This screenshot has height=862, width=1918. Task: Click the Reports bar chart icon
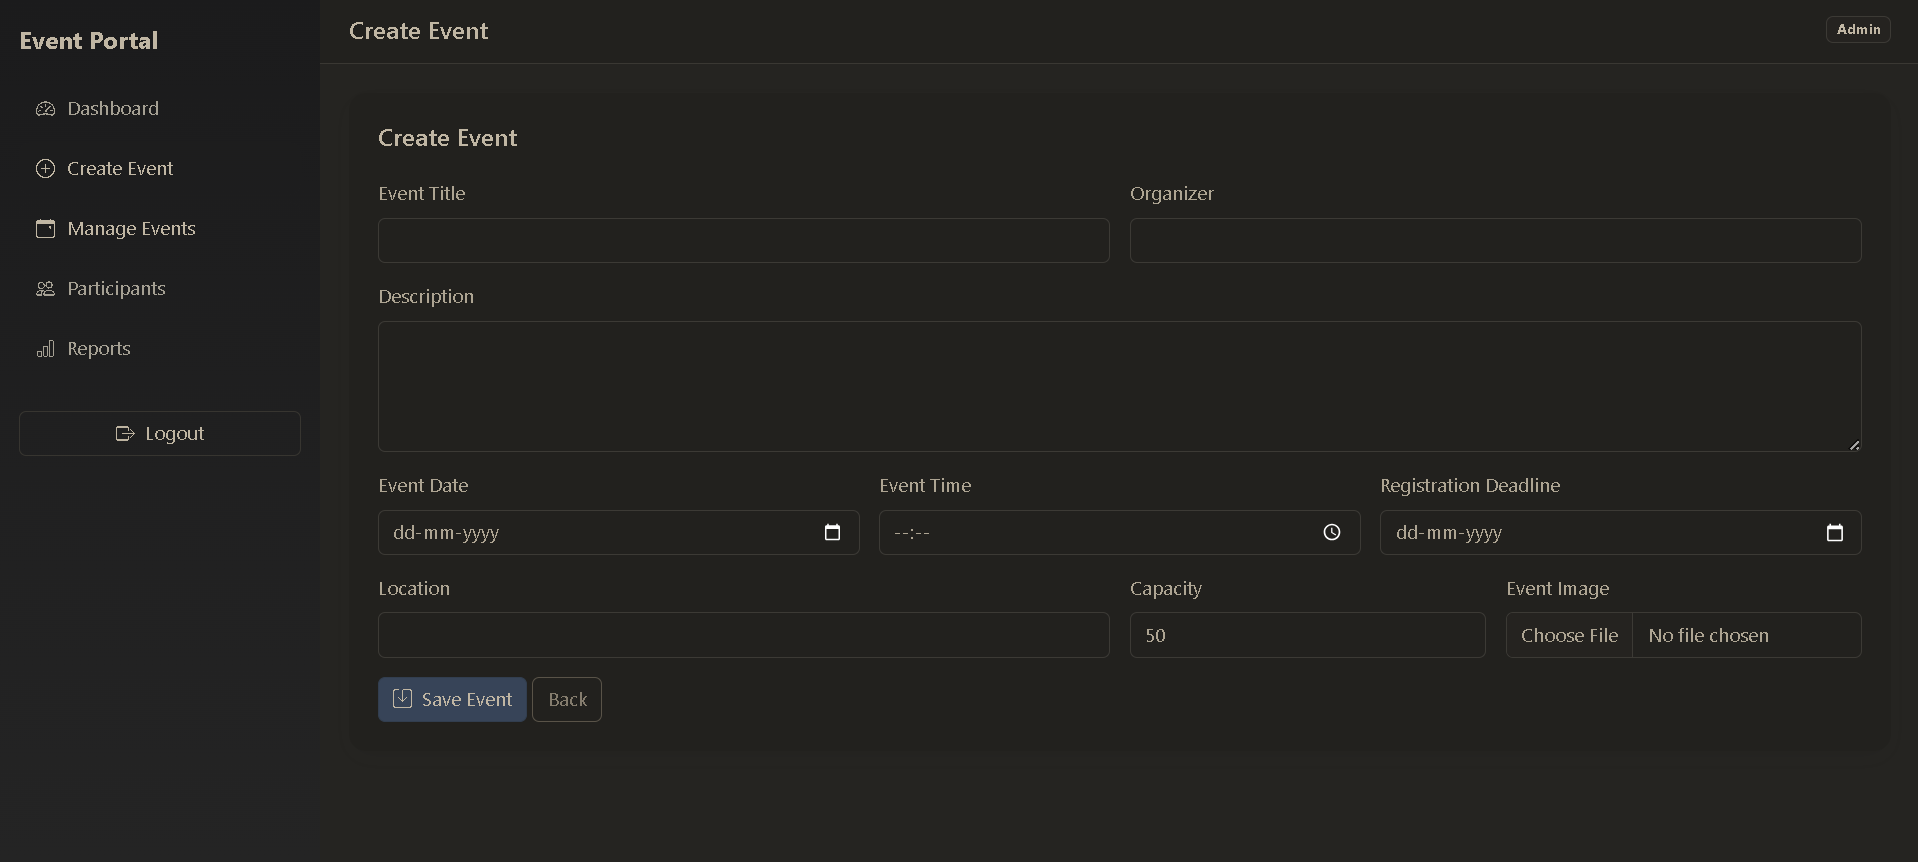click(x=45, y=349)
